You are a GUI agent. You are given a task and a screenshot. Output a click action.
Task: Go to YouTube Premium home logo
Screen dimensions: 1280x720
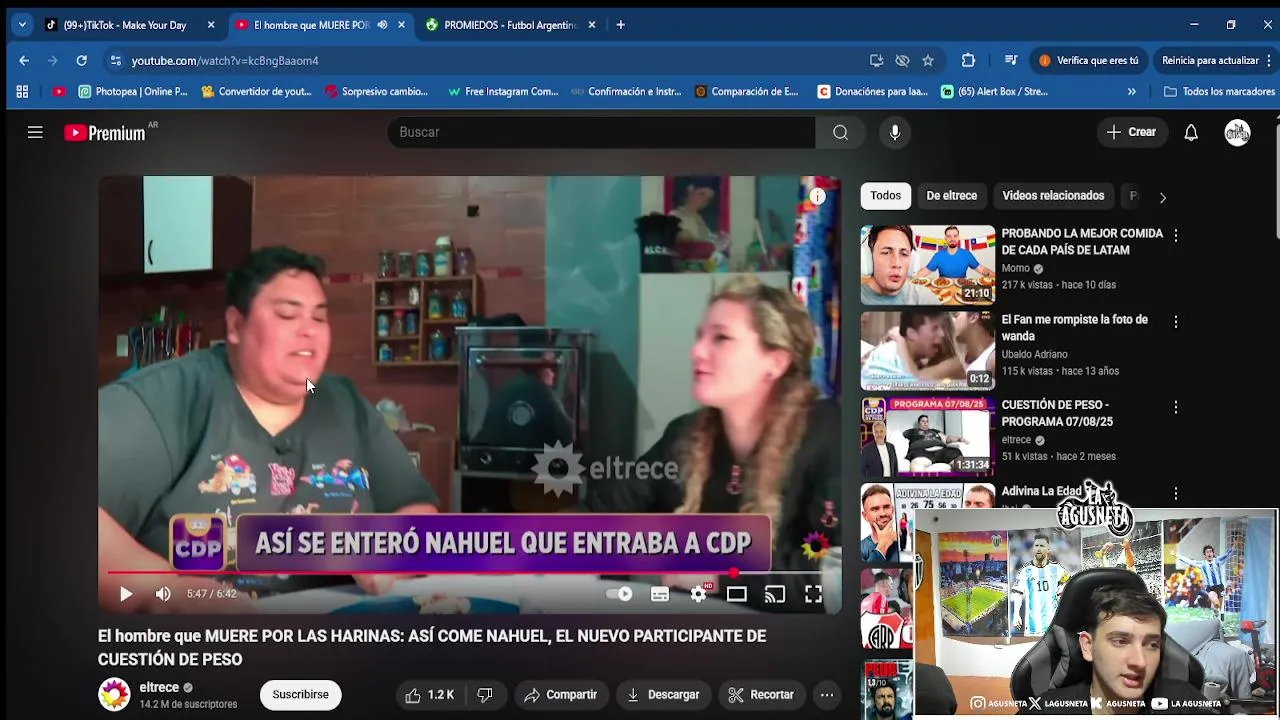tap(105, 133)
